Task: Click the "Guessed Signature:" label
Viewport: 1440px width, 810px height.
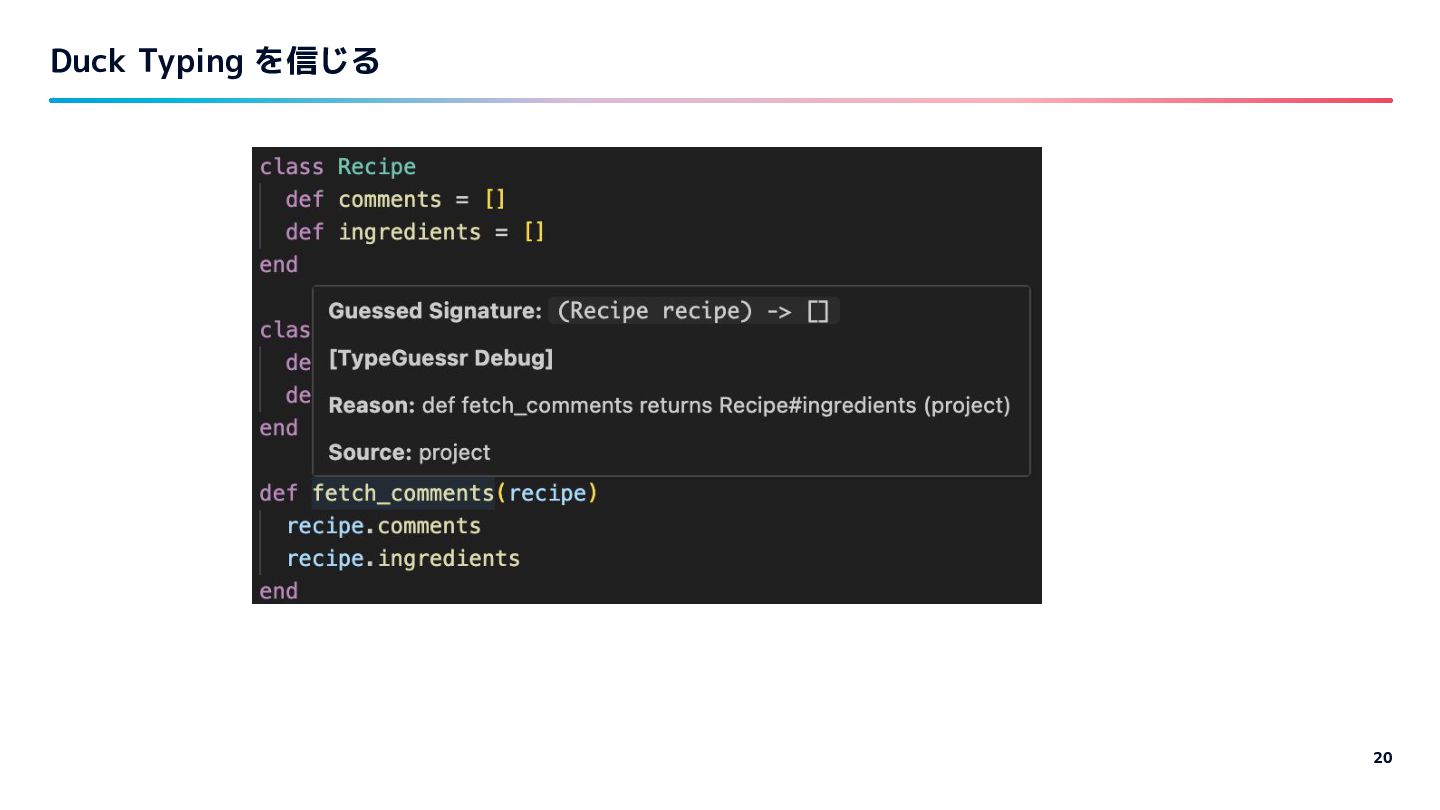Action: click(434, 311)
